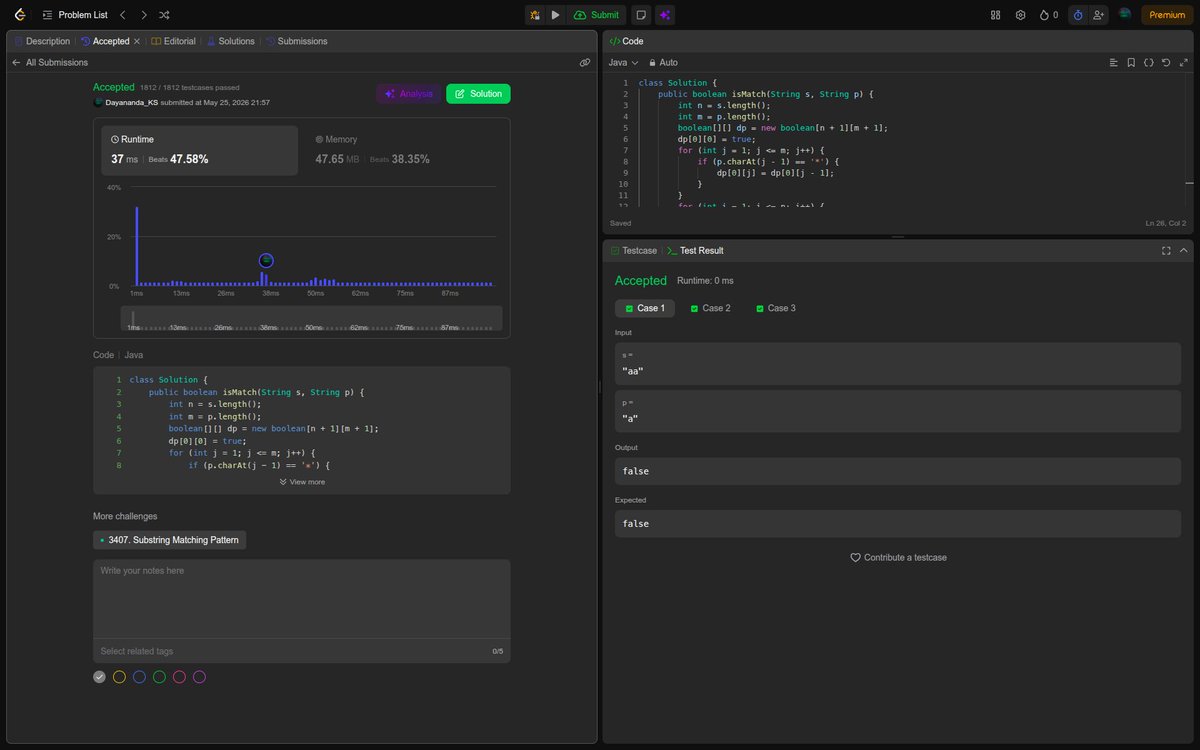Maximize the test result panel icon
This screenshot has height=750, width=1200.
[1166, 250]
